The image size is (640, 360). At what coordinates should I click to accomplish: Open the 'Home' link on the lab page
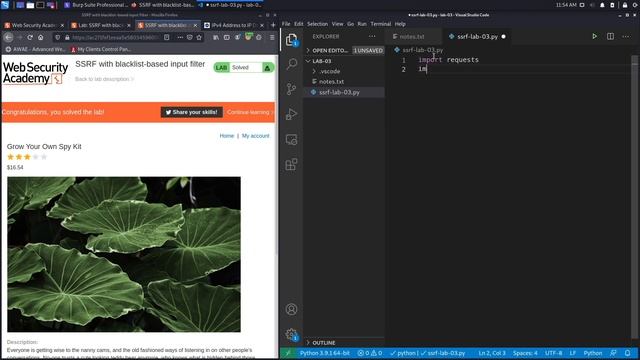(227, 136)
